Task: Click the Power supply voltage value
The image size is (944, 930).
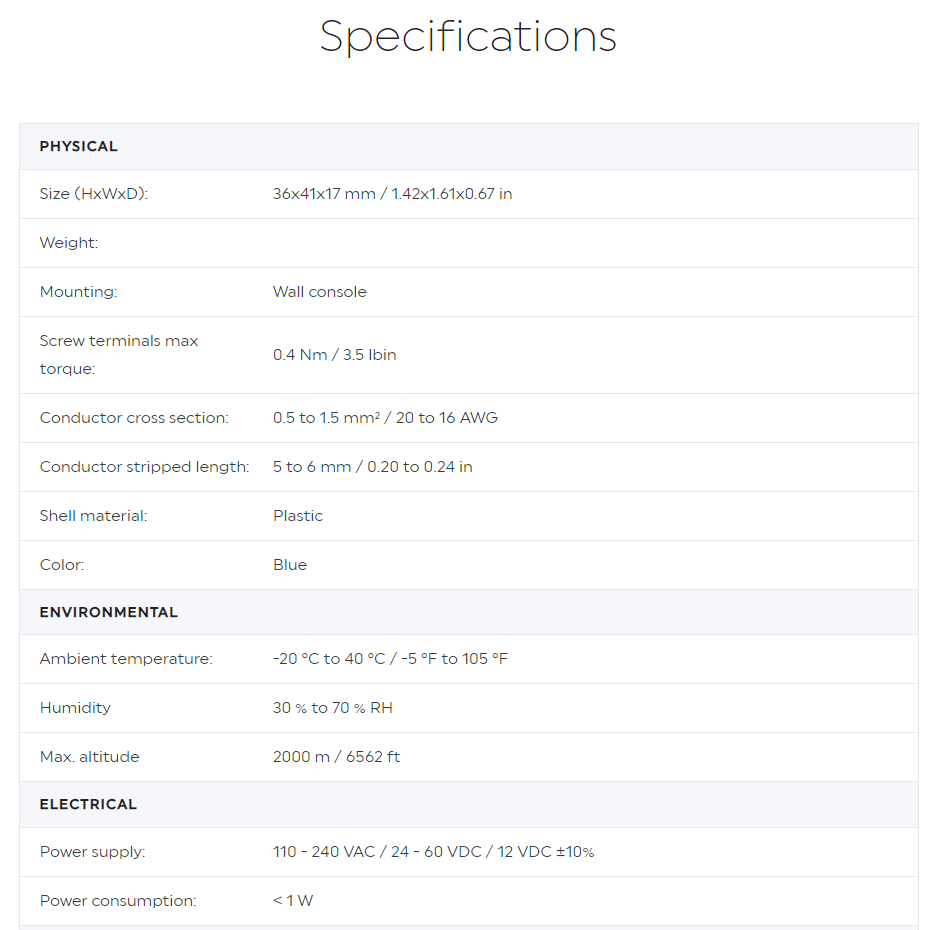Action: (x=433, y=852)
